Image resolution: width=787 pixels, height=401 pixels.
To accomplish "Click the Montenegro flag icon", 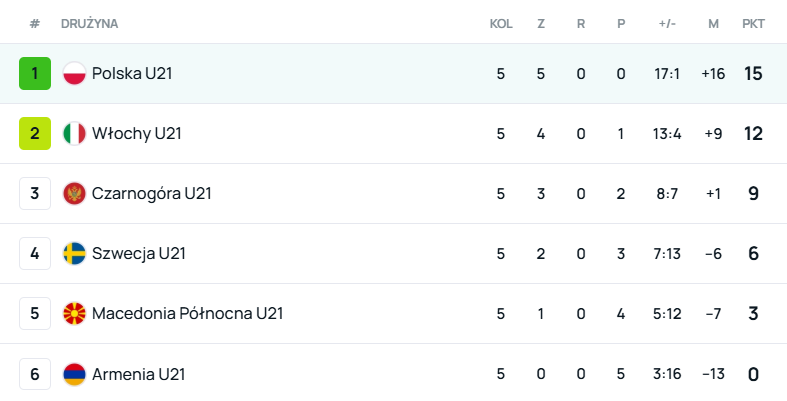I will pyautogui.click(x=74, y=193).
